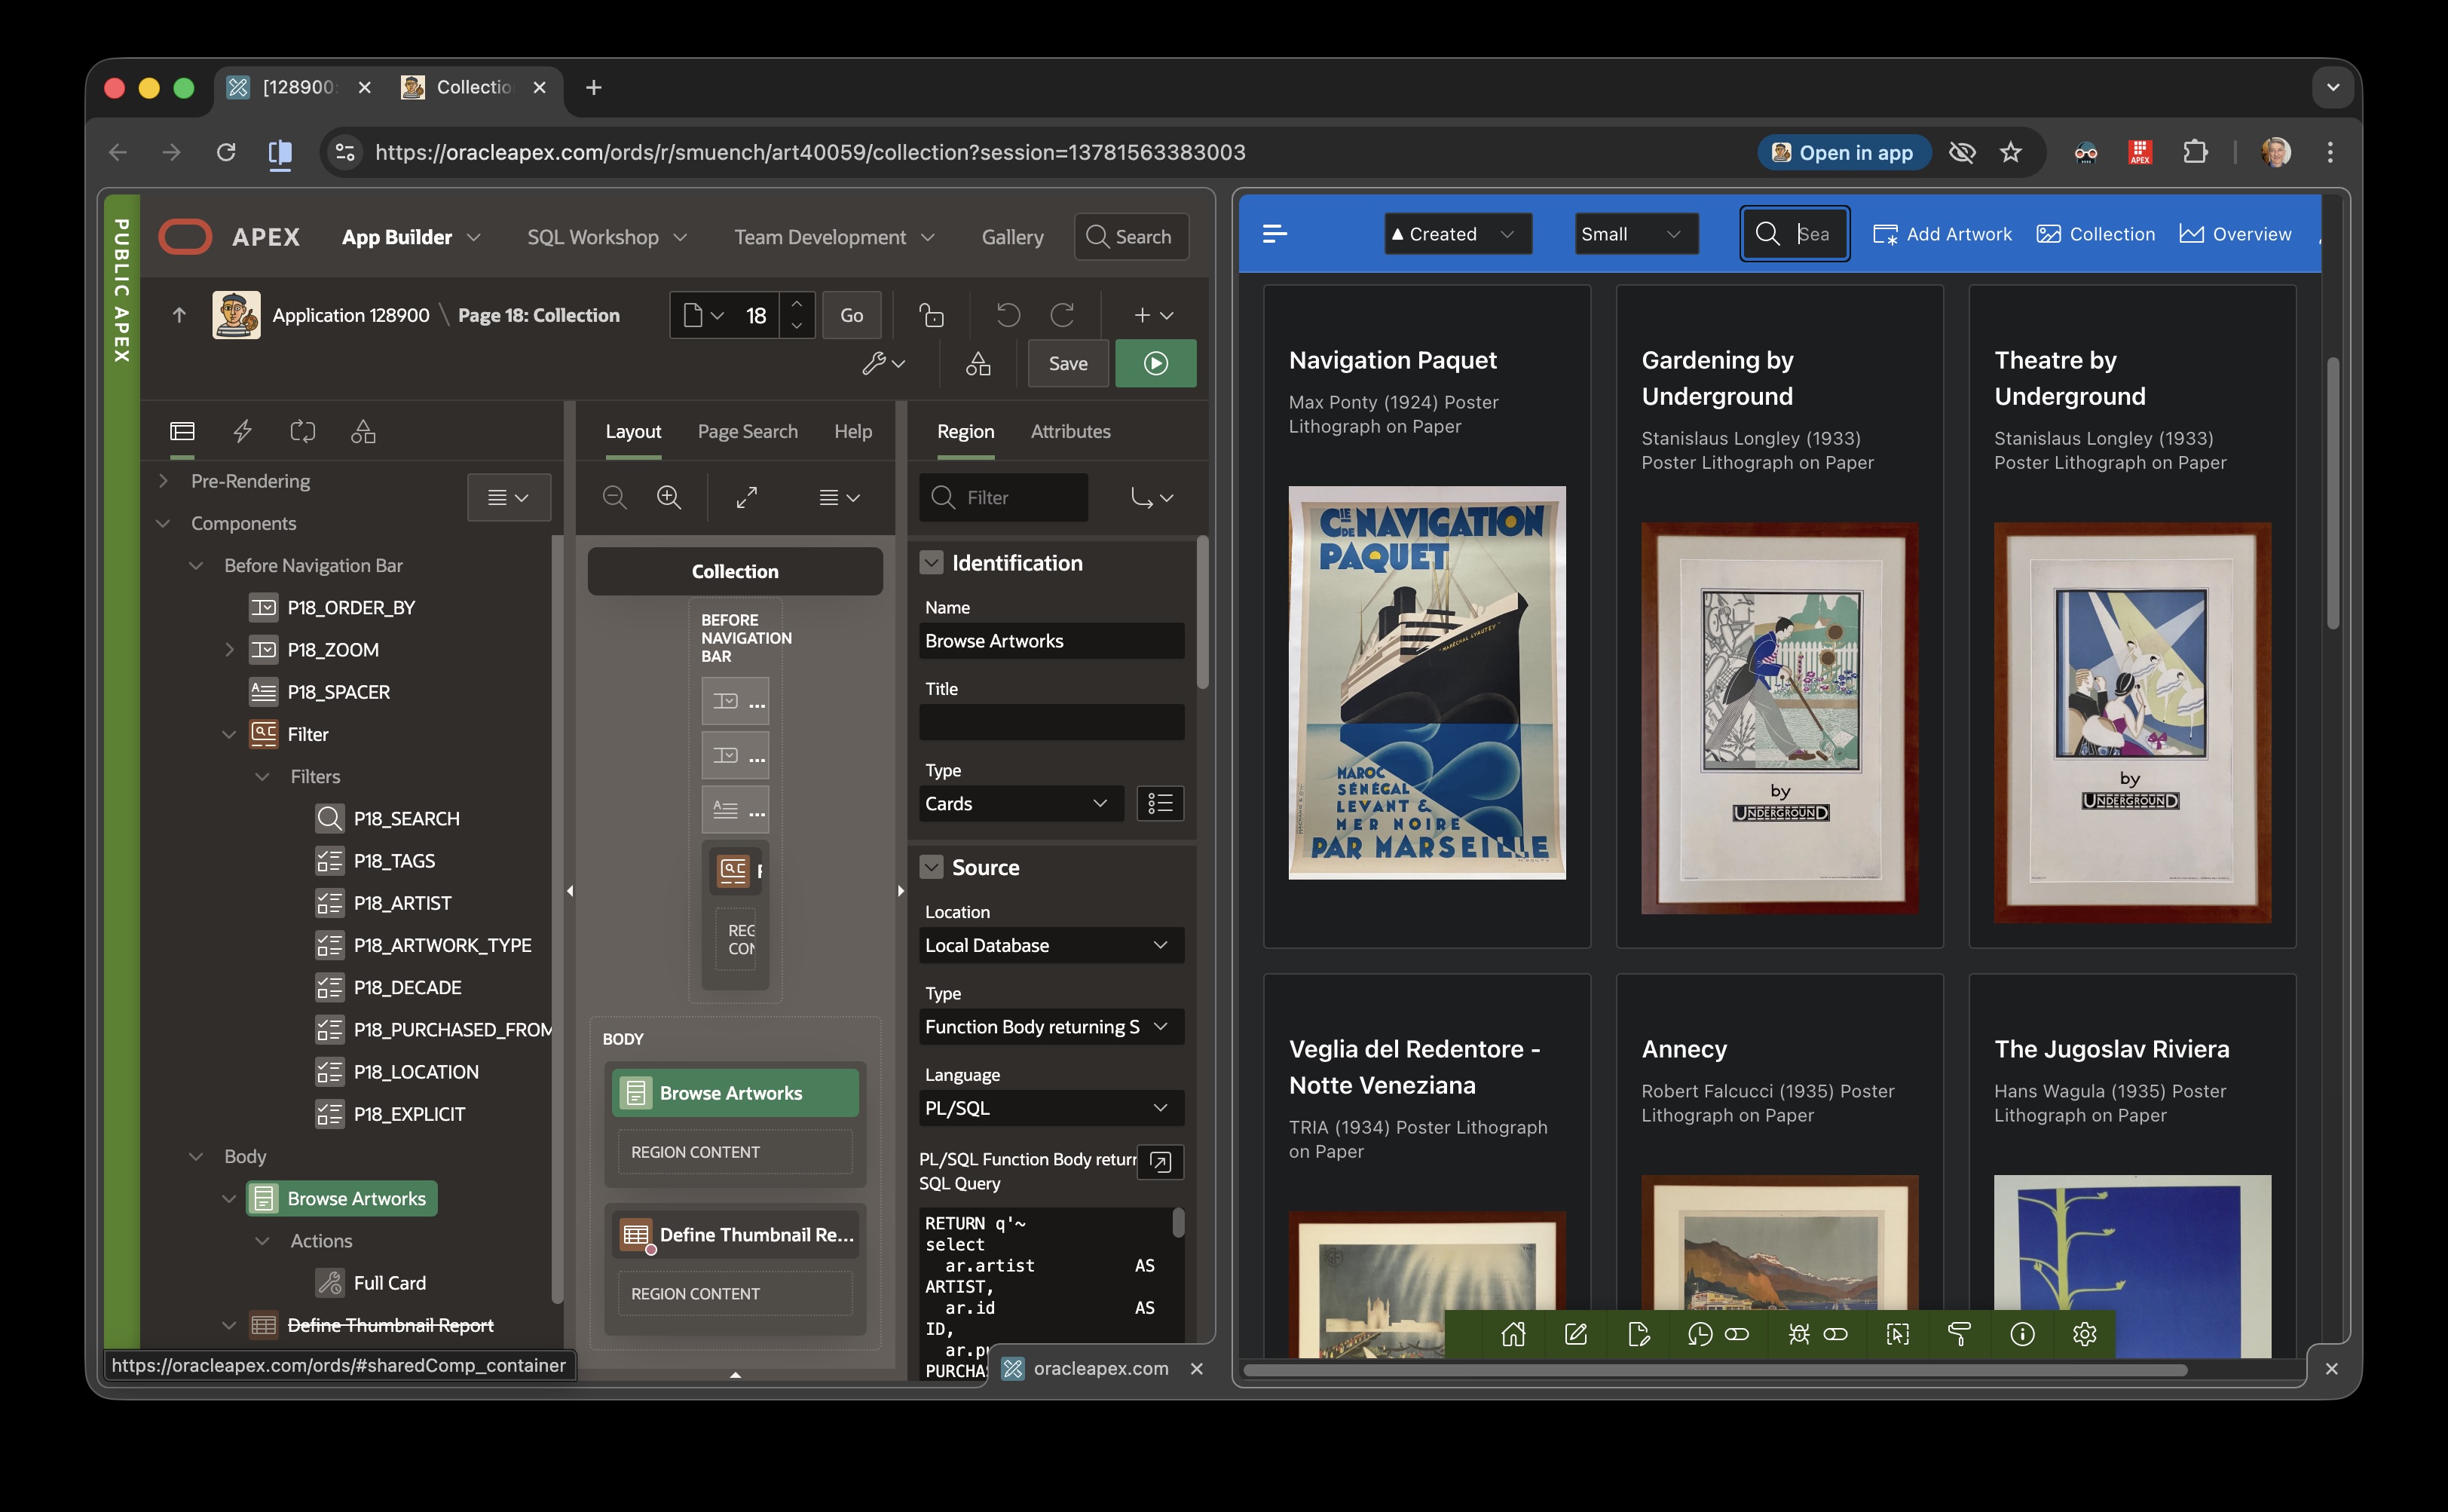Screen dimensions: 2448x1512
Task: Click the Zoom In layout icon
Action: tap(668, 497)
